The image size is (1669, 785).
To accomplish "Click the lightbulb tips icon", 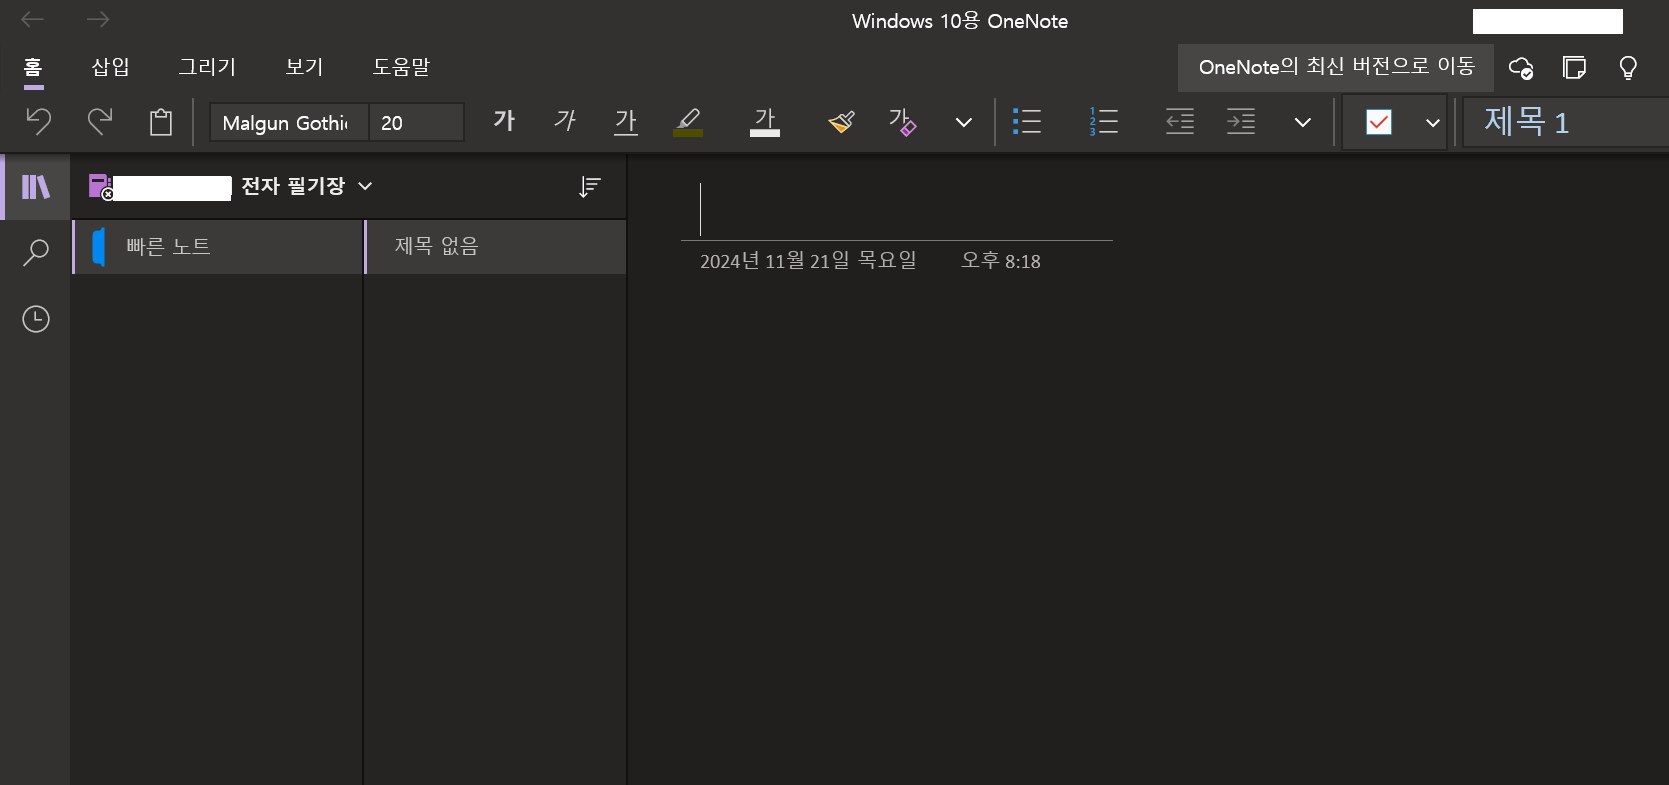I will pyautogui.click(x=1628, y=67).
